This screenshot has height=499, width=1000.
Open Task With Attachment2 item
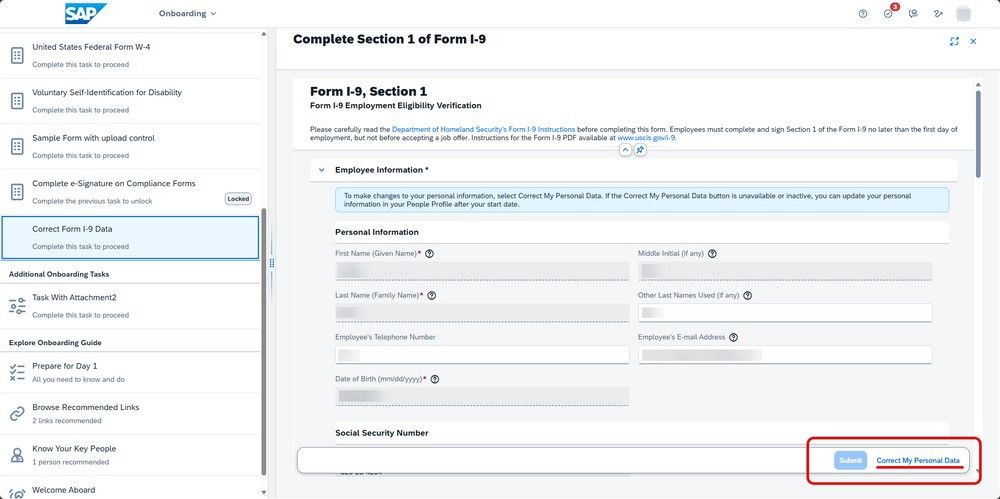(x=130, y=306)
